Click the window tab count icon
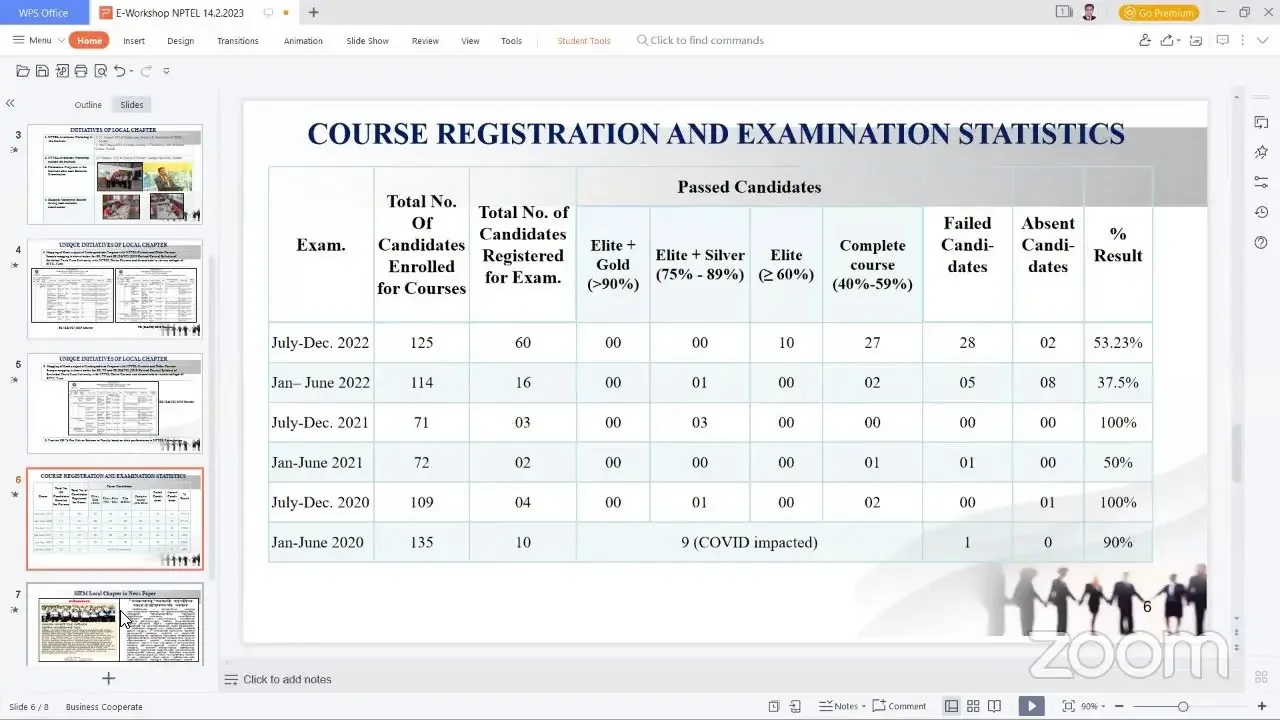 tap(1063, 12)
